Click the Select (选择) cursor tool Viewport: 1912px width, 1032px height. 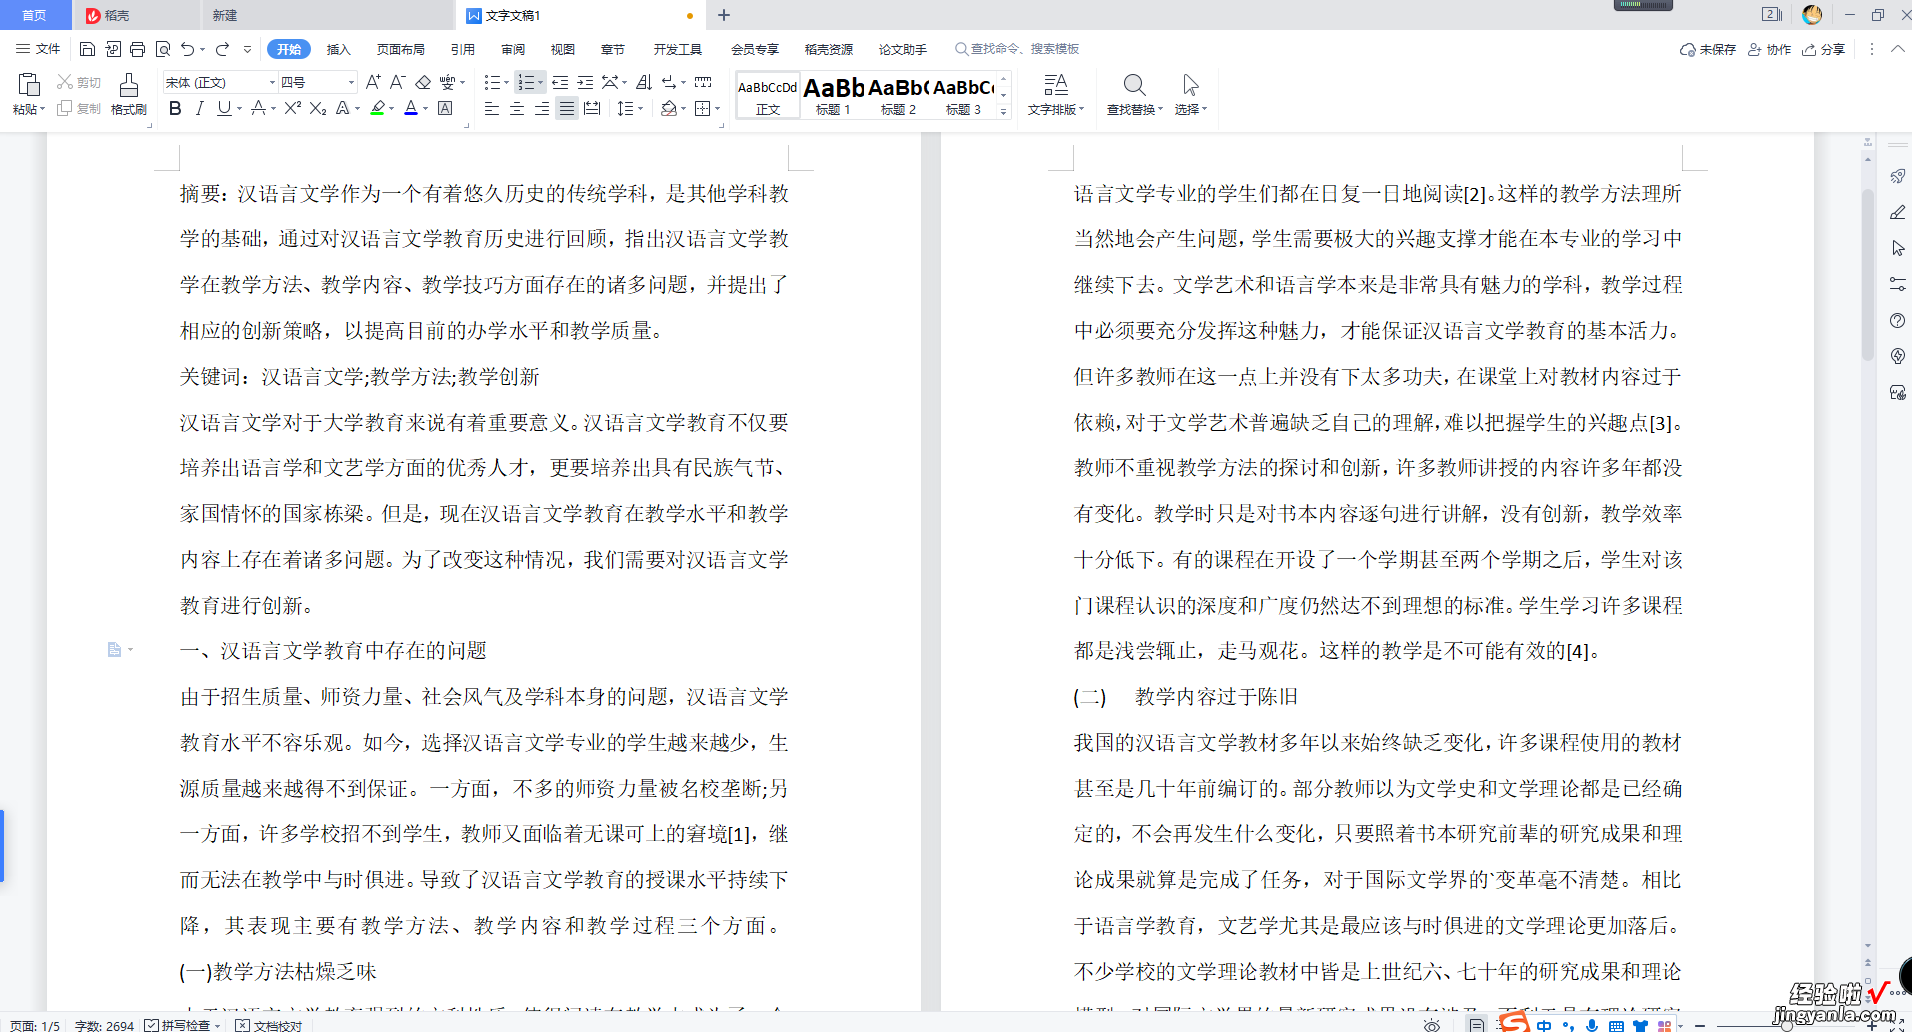[1190, 95]
